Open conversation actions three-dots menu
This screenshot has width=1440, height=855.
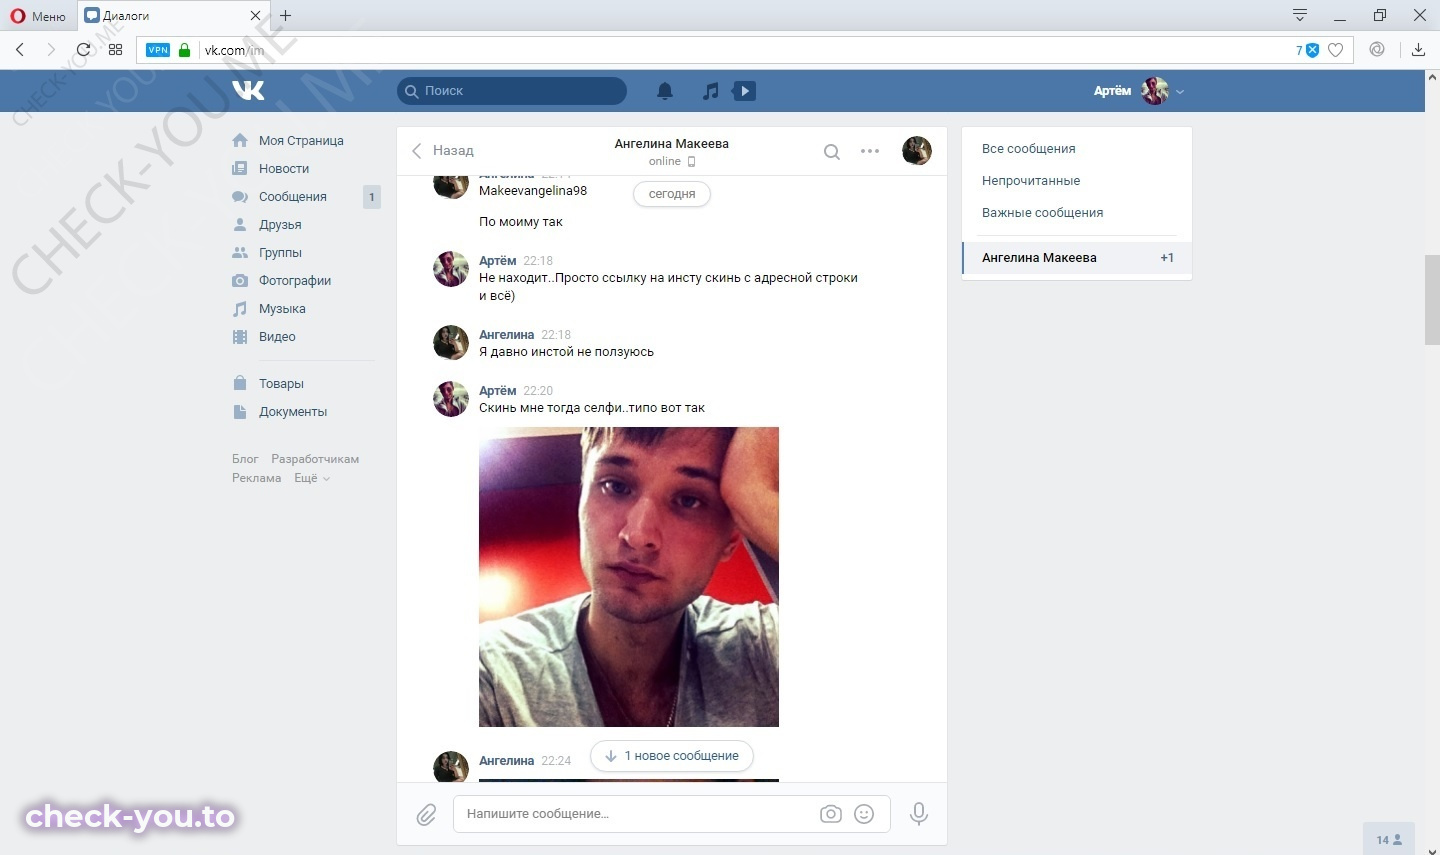[x=870, y=151]
